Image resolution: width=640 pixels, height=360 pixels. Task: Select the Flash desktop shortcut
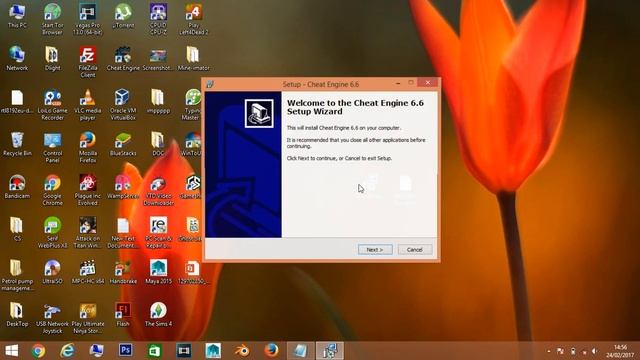[x=123, y=314]
